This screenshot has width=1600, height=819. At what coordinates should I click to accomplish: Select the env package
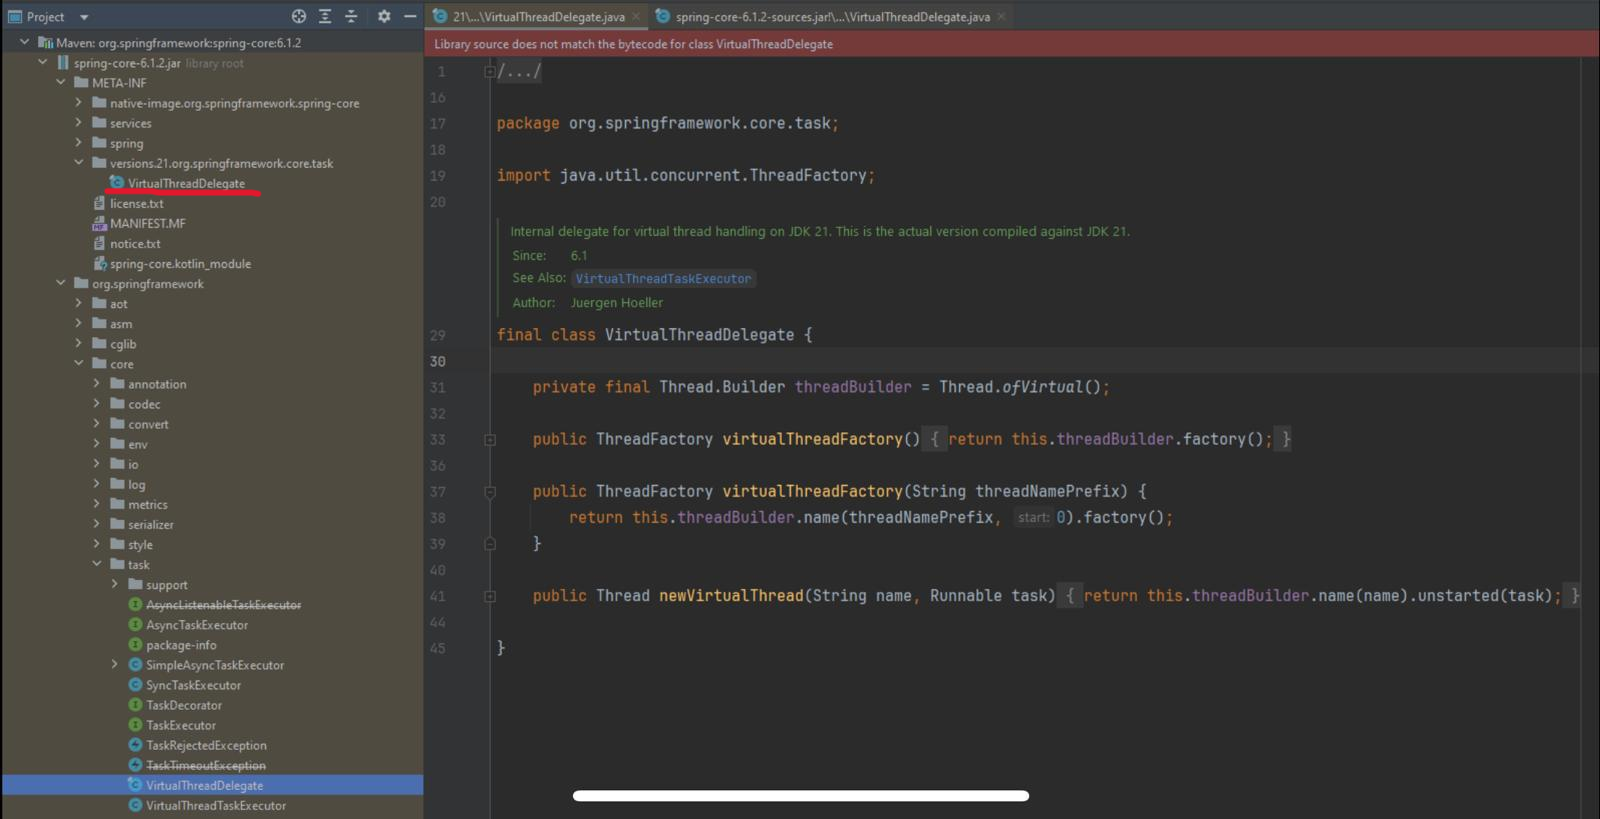[138, 444]
